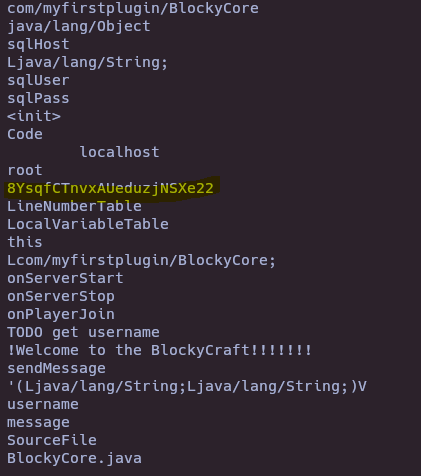The image size is (421, 476).
Task: Click the 'onServerStop' line
Action: 61,296
